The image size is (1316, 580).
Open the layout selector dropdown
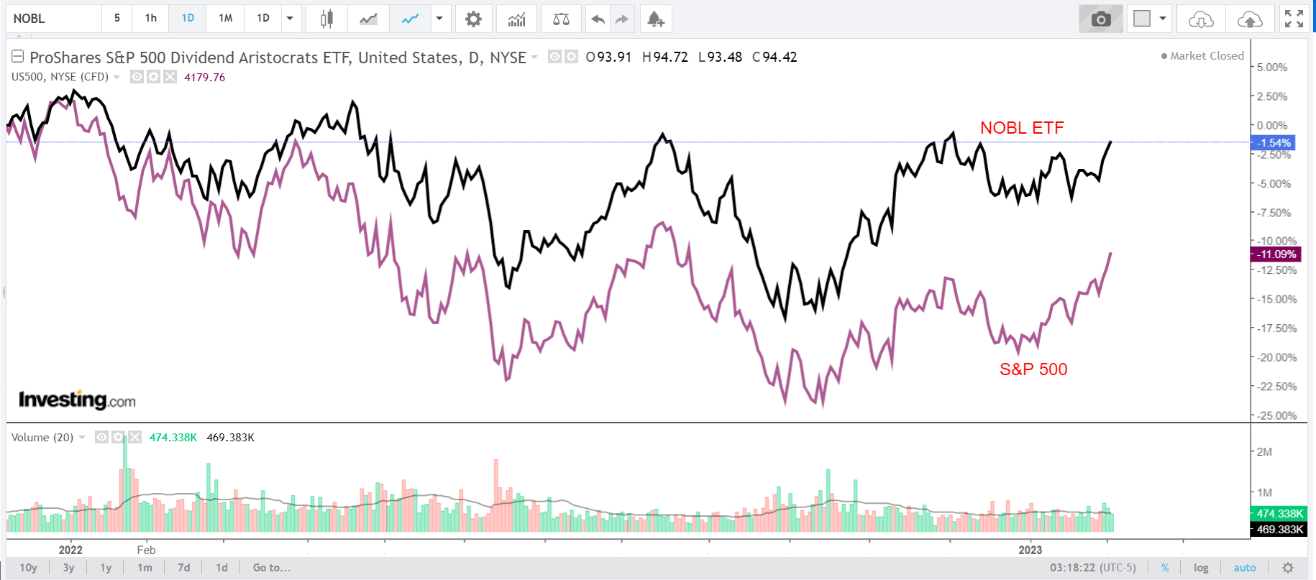point(1149,18)
